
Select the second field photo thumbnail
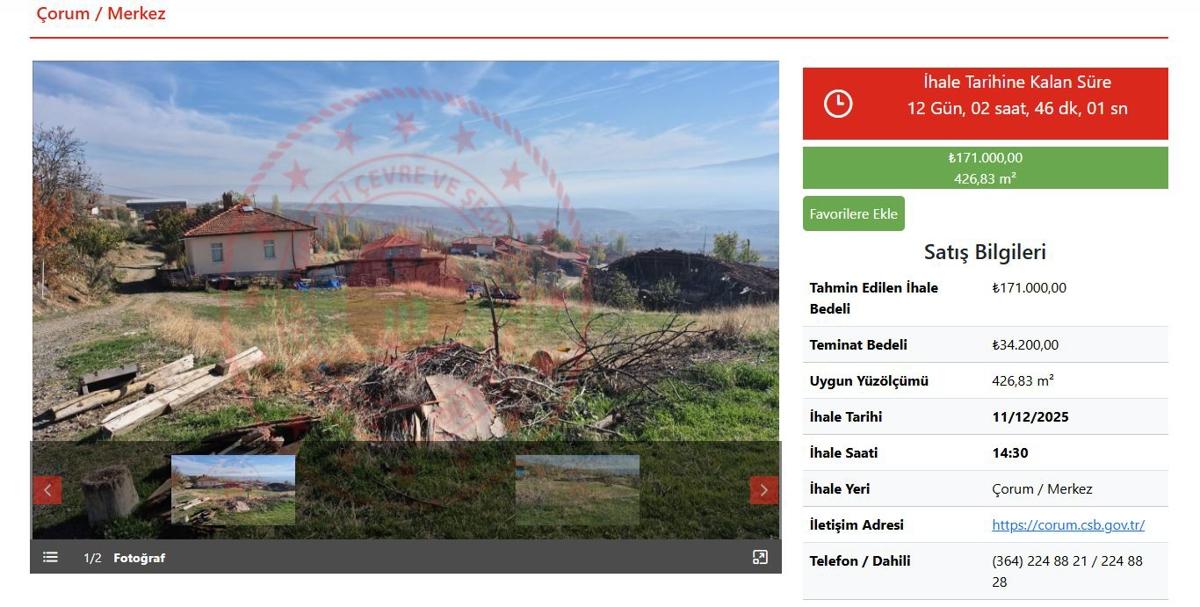click(x=577, y=490)
